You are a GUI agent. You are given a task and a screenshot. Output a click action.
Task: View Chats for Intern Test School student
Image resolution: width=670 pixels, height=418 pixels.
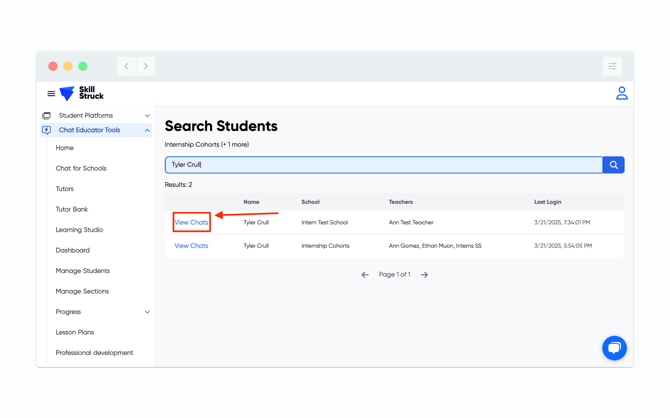[191, 222]
